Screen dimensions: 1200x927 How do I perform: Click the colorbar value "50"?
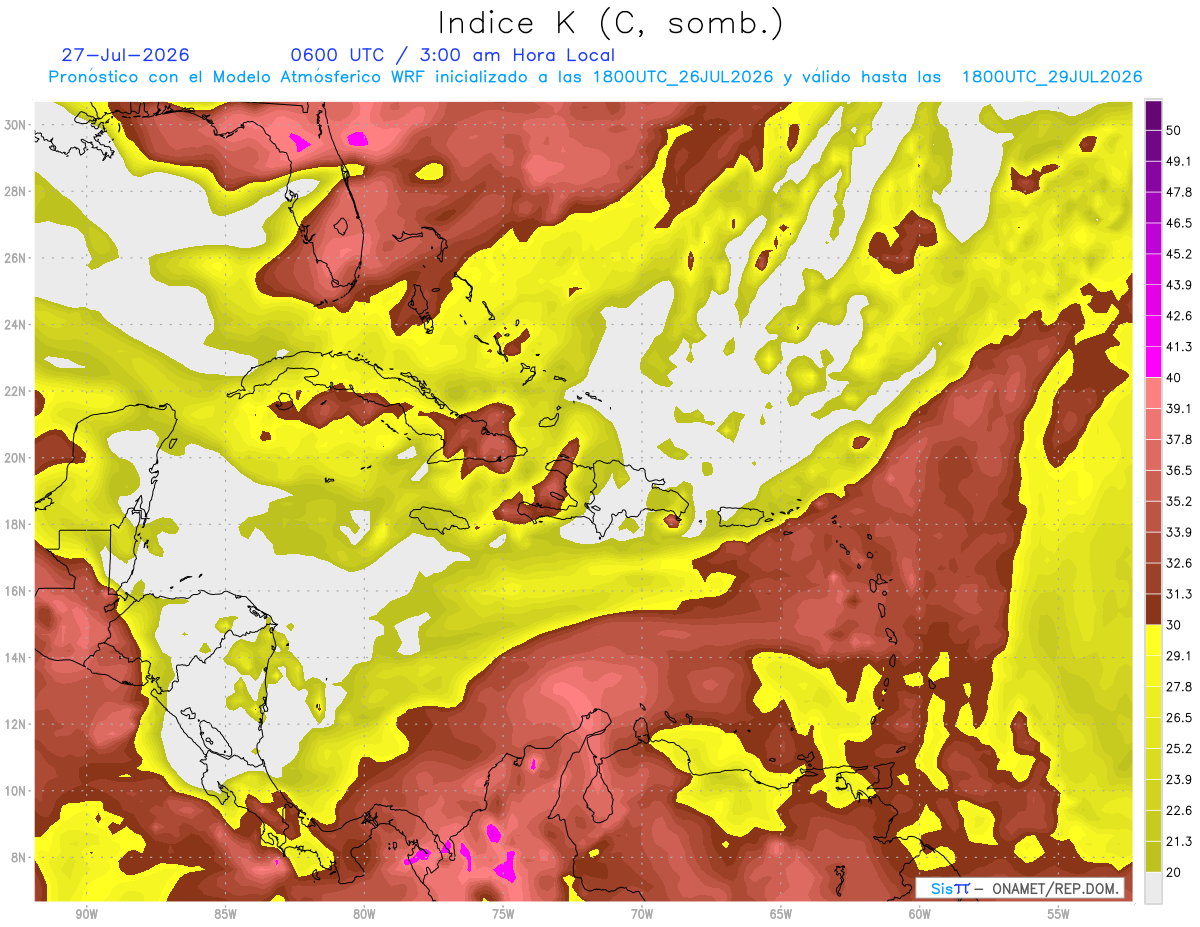[x=1174, y=131]
